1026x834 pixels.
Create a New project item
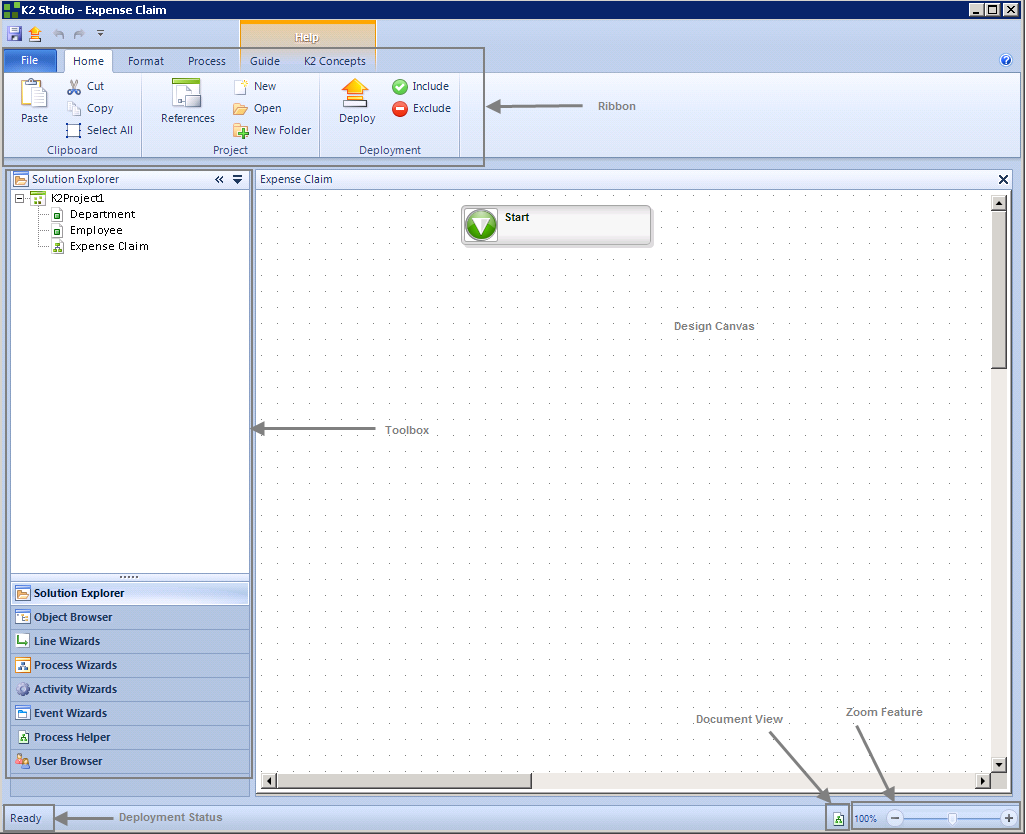pos(255,86)
